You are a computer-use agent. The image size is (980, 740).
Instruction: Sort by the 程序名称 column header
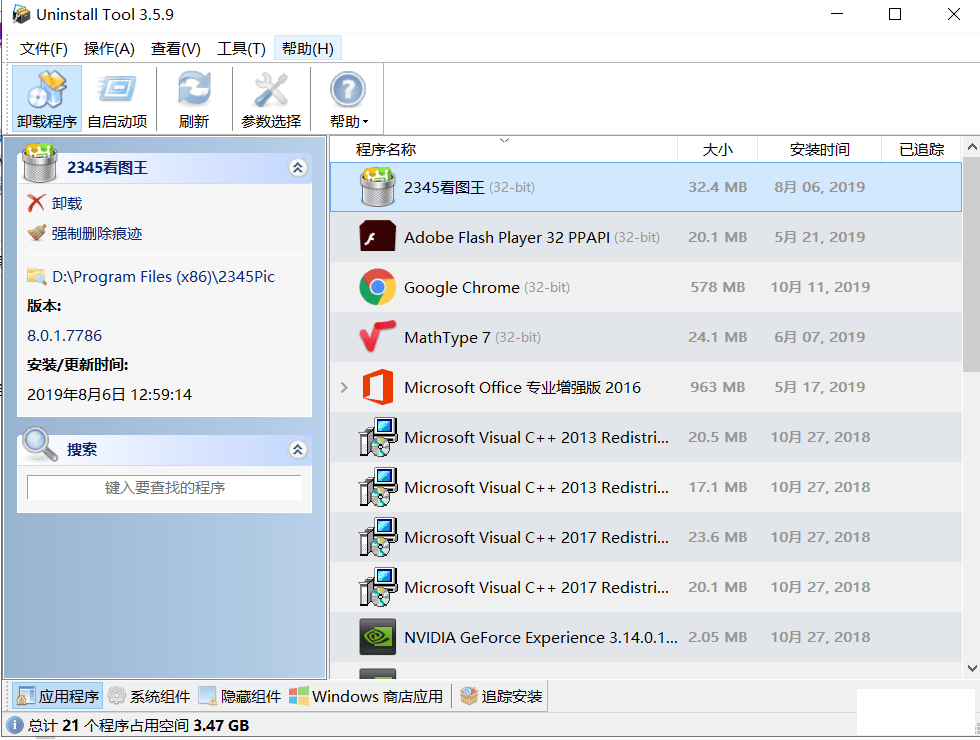coord(504,149)
